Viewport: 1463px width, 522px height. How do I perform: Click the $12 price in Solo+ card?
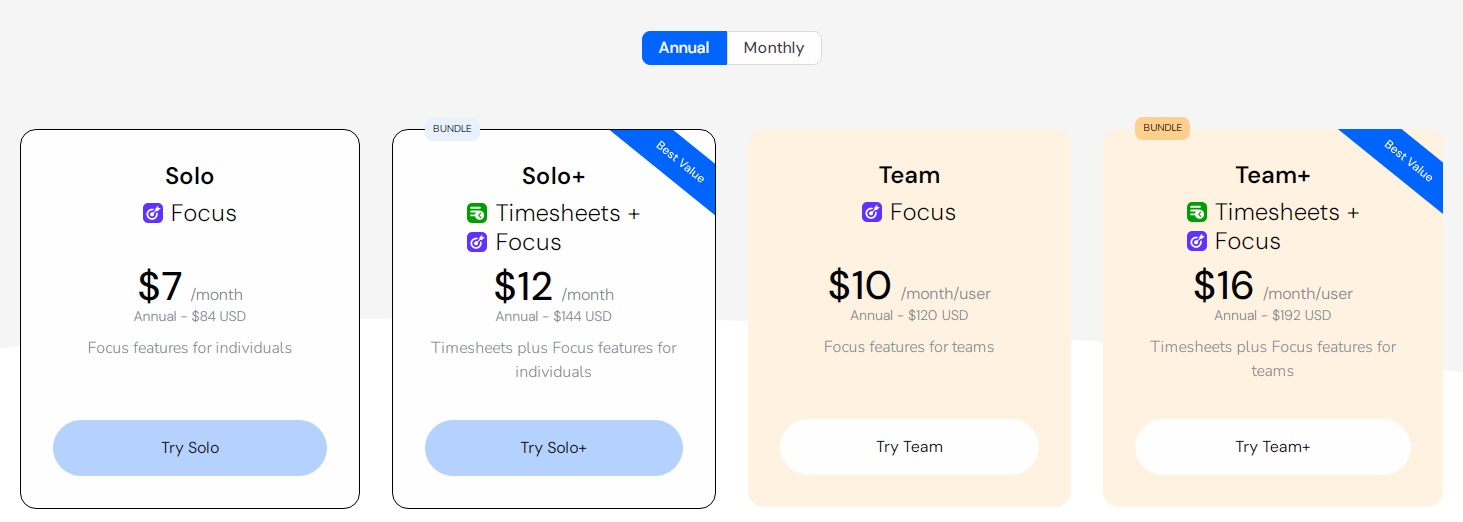(523, 287)
